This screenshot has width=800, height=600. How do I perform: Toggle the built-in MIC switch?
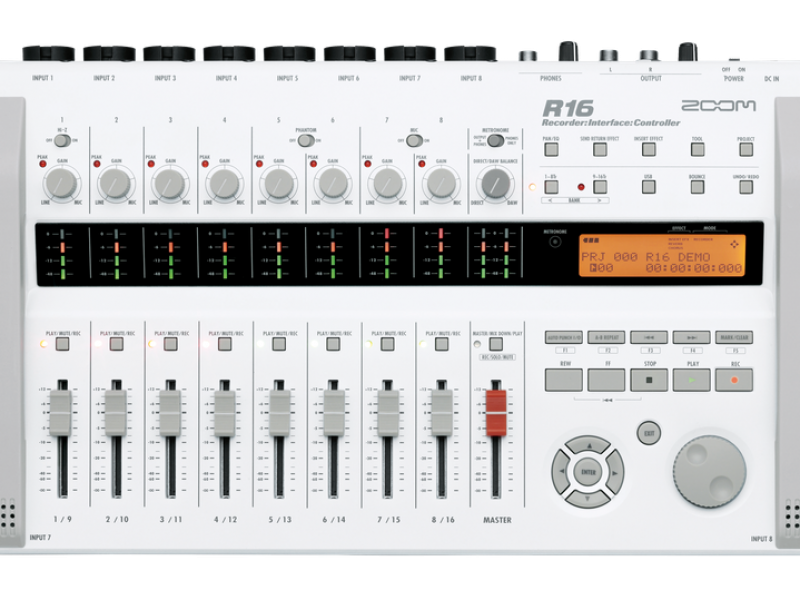click(x=414, y=140)
